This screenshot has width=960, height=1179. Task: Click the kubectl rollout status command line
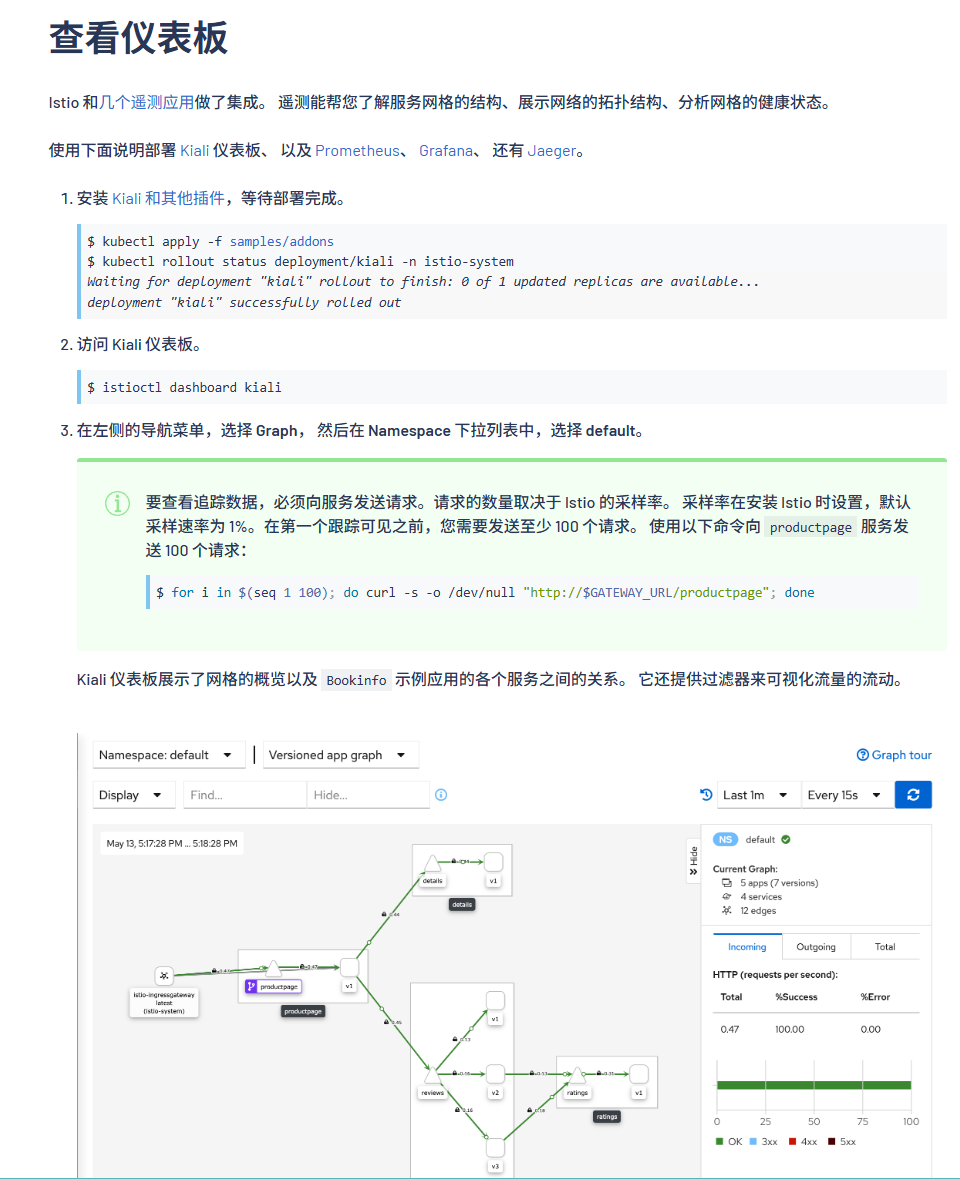[x=308, y=262]
